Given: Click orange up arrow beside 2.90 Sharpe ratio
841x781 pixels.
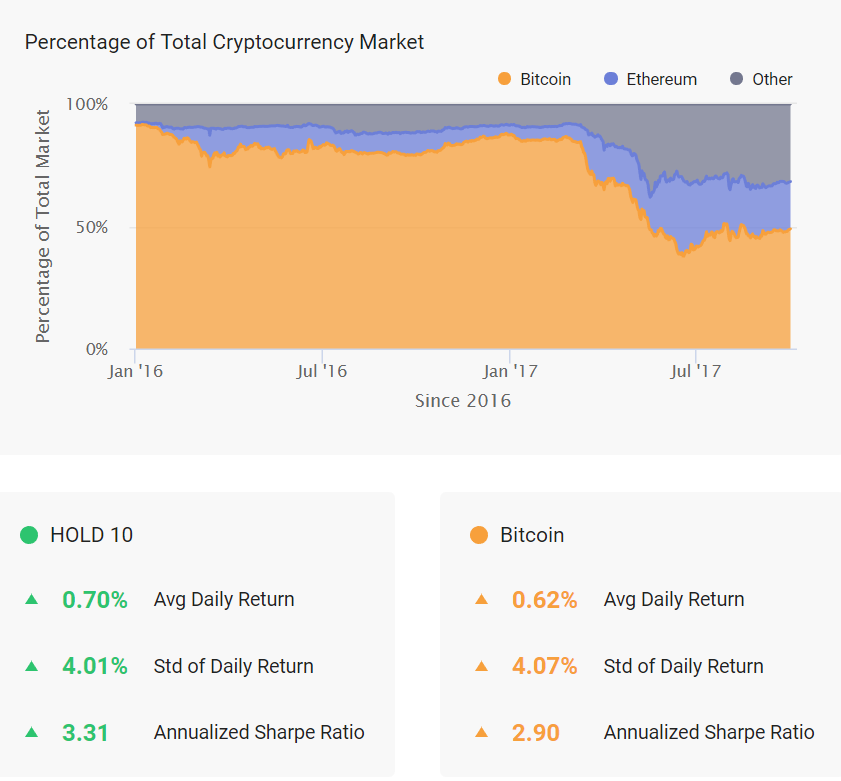Looking at the screenshot, I should click(482, 732).
